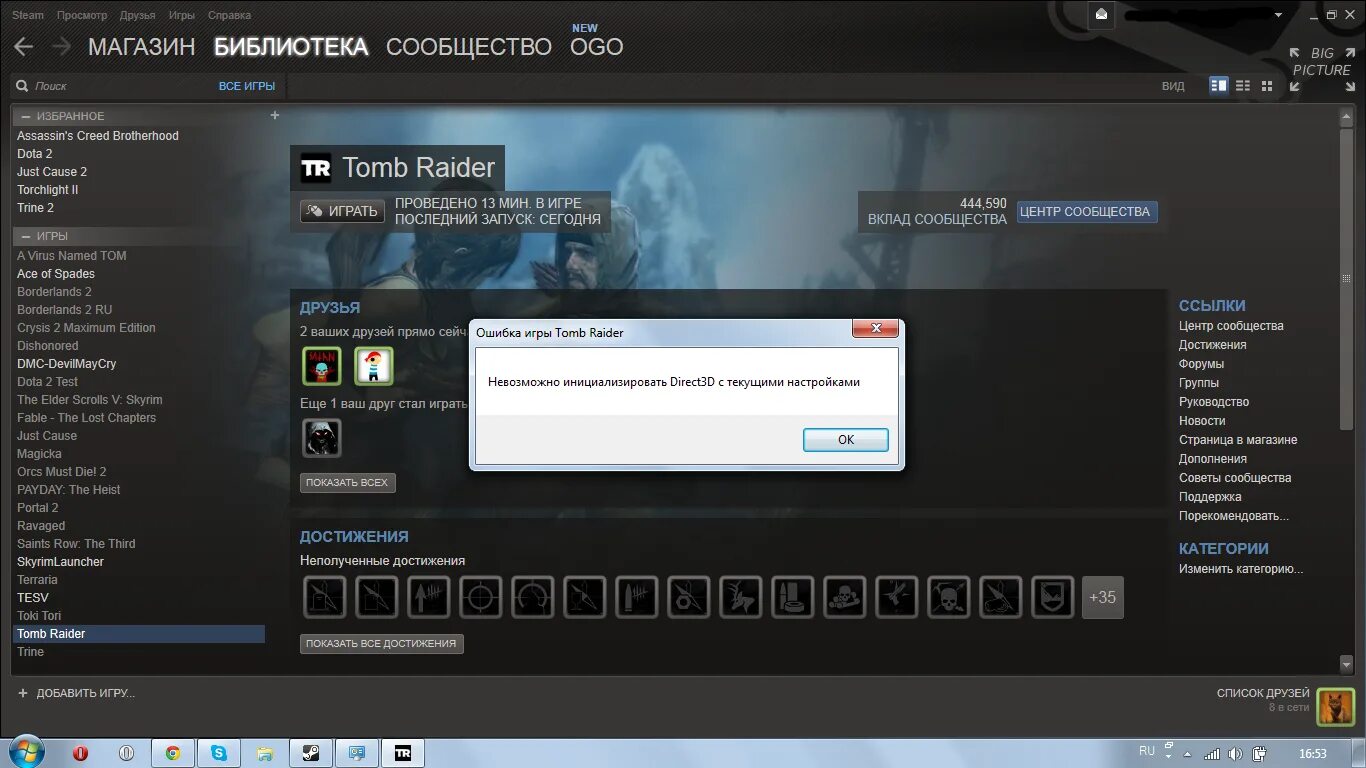
Task: Switch to grid view layout icon
Action: [x=1267, y=86]
